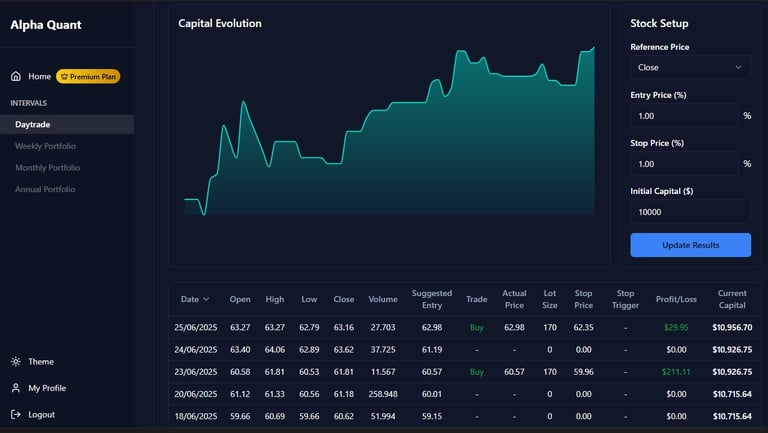Click the Home house icon
Image resolution: width=768 pixels, height=433 pixels.
pos(16,76)
